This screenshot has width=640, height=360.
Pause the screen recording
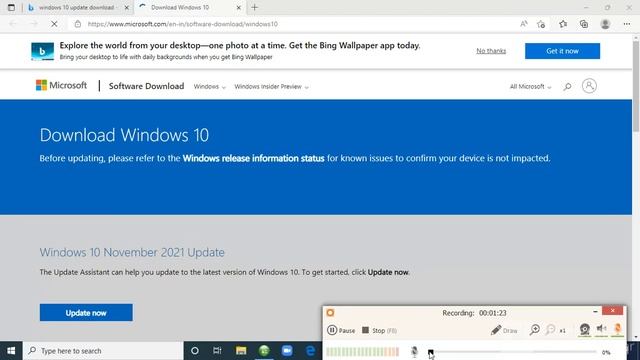[x=341, y=330]
